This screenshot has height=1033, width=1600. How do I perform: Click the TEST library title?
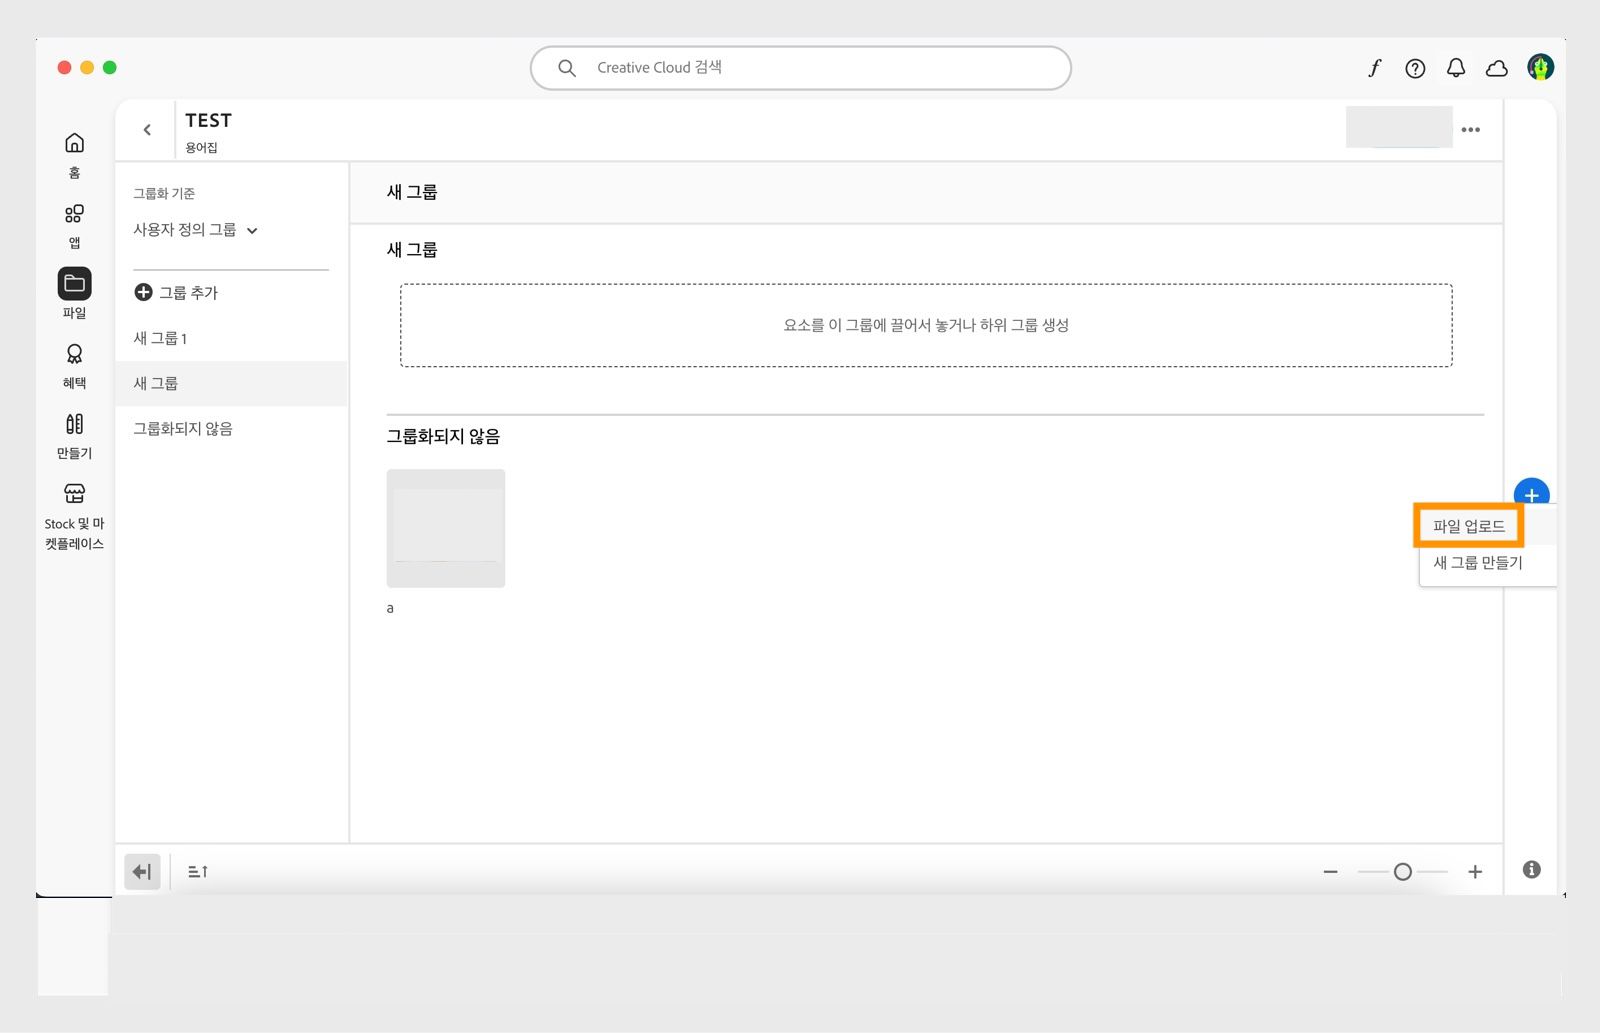tap(208, 120)
